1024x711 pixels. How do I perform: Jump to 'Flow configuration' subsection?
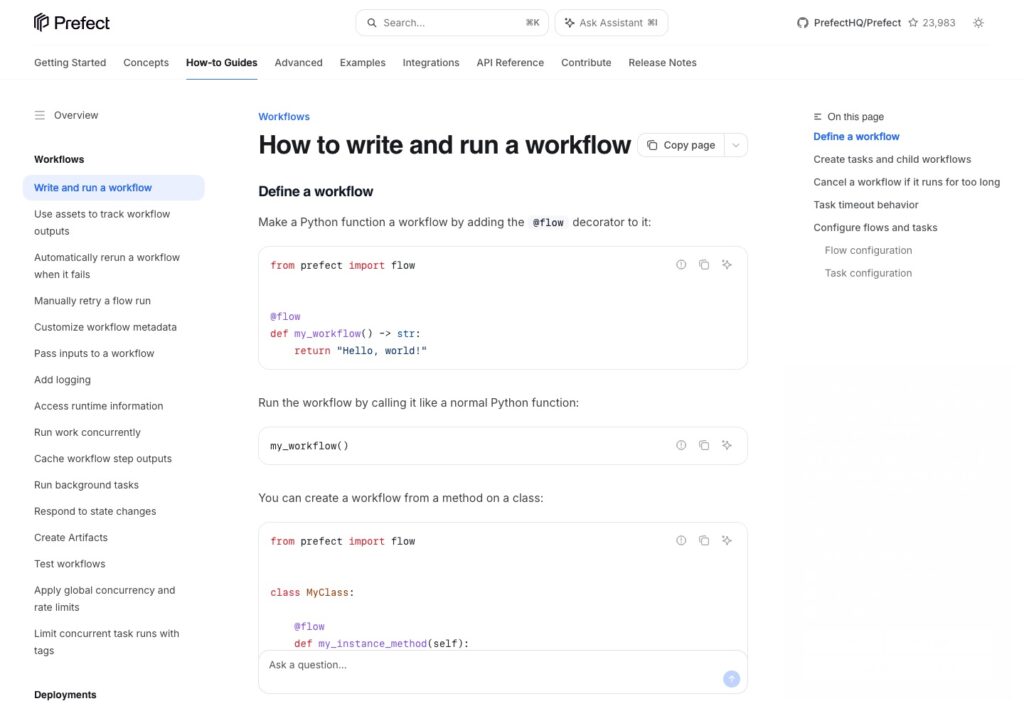[868, 251]
